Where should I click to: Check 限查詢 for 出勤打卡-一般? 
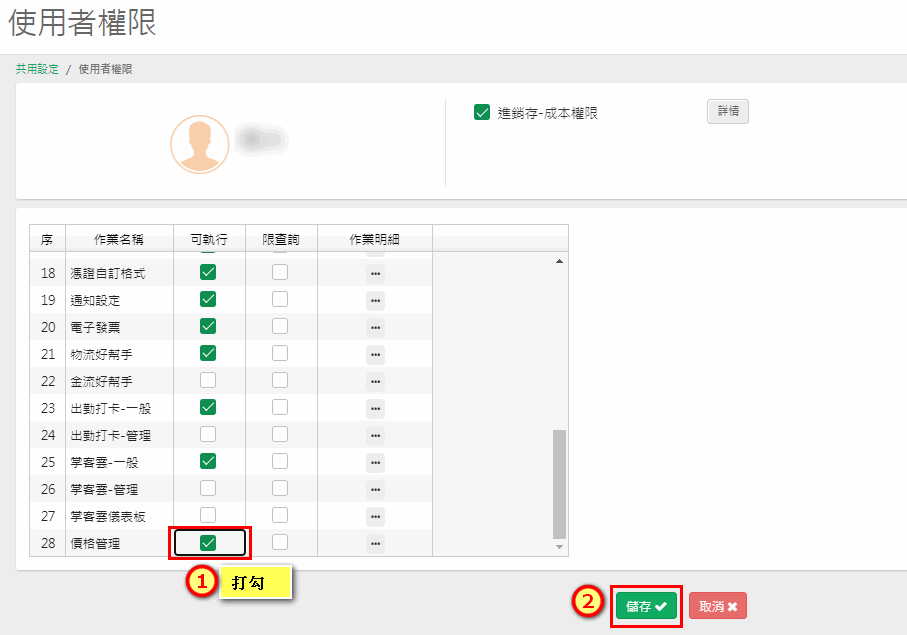[x=280, y=407]
